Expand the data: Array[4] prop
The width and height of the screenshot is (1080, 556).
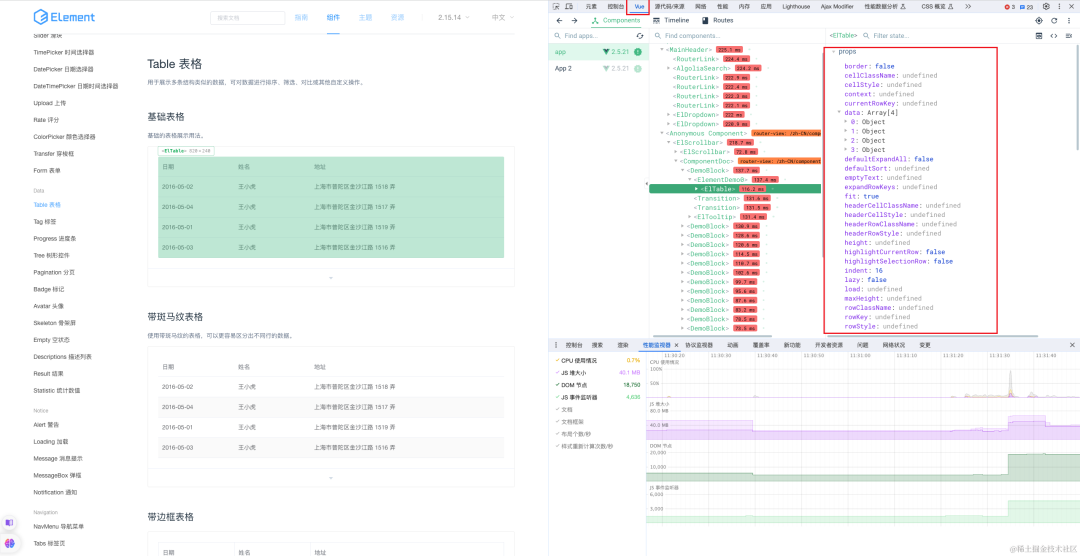point(838,113)
